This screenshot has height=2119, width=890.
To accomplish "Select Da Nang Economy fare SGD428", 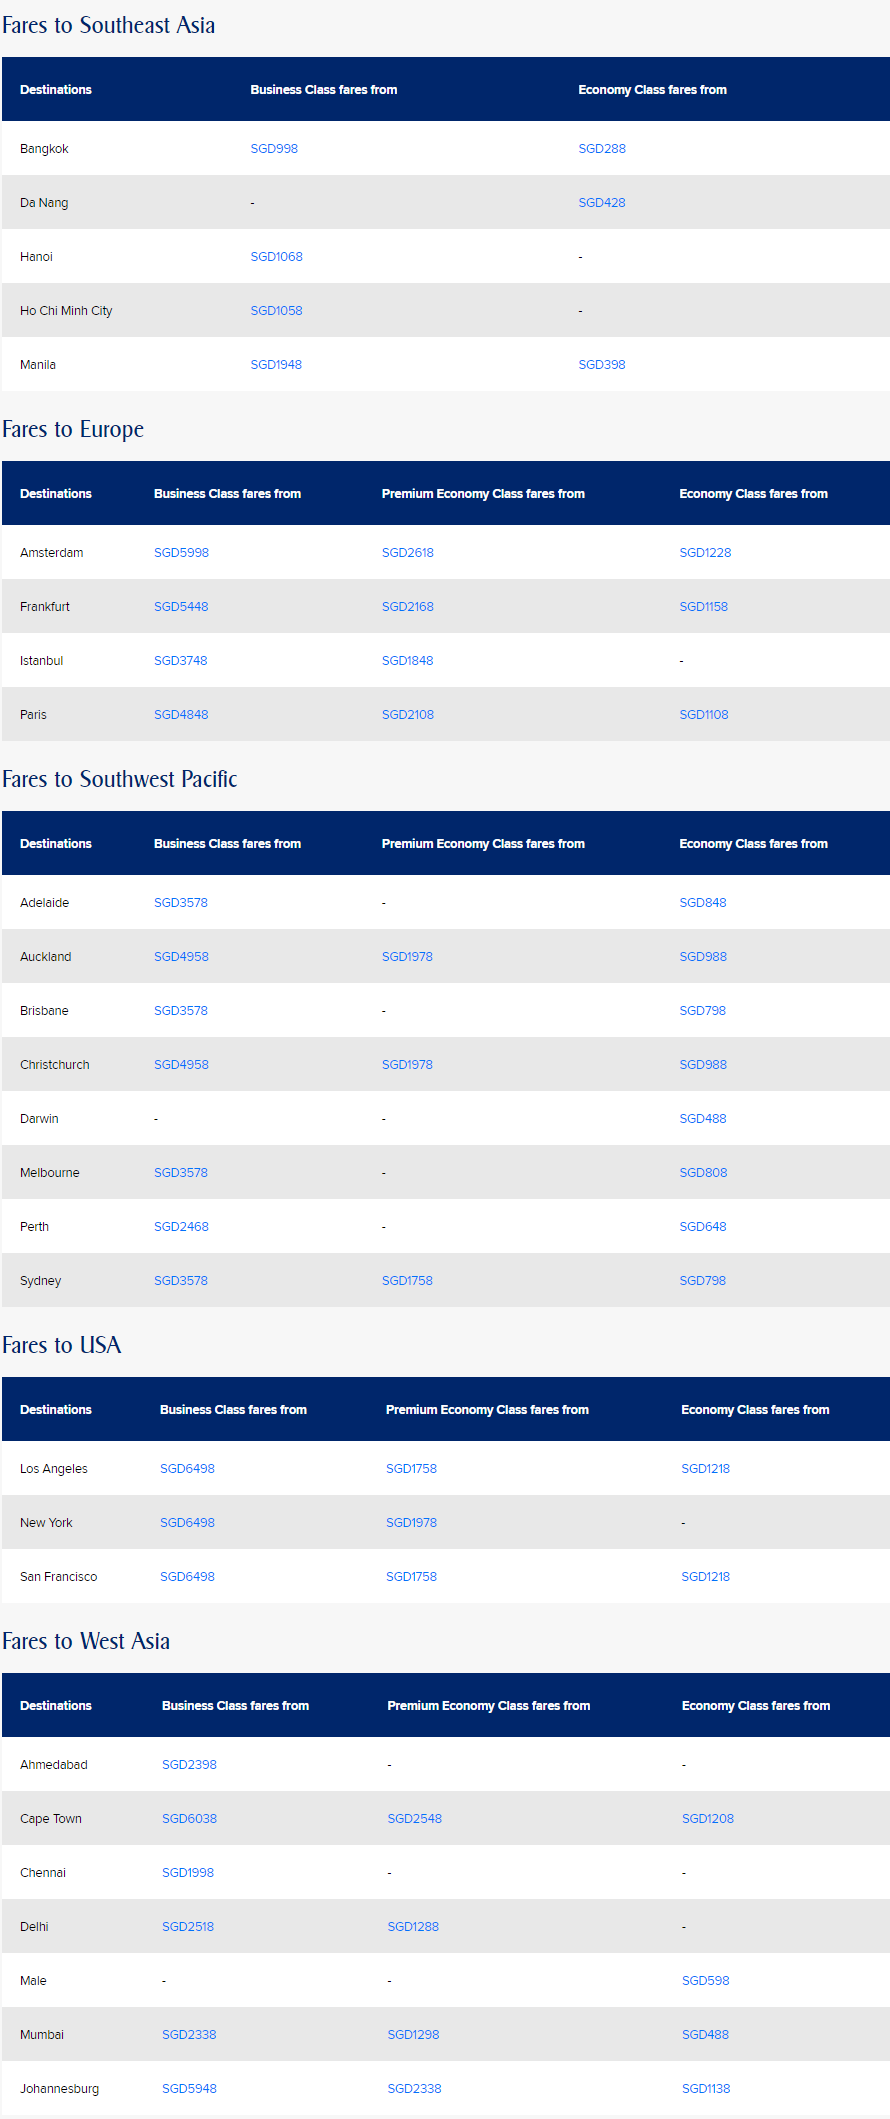I will point(602,203).
